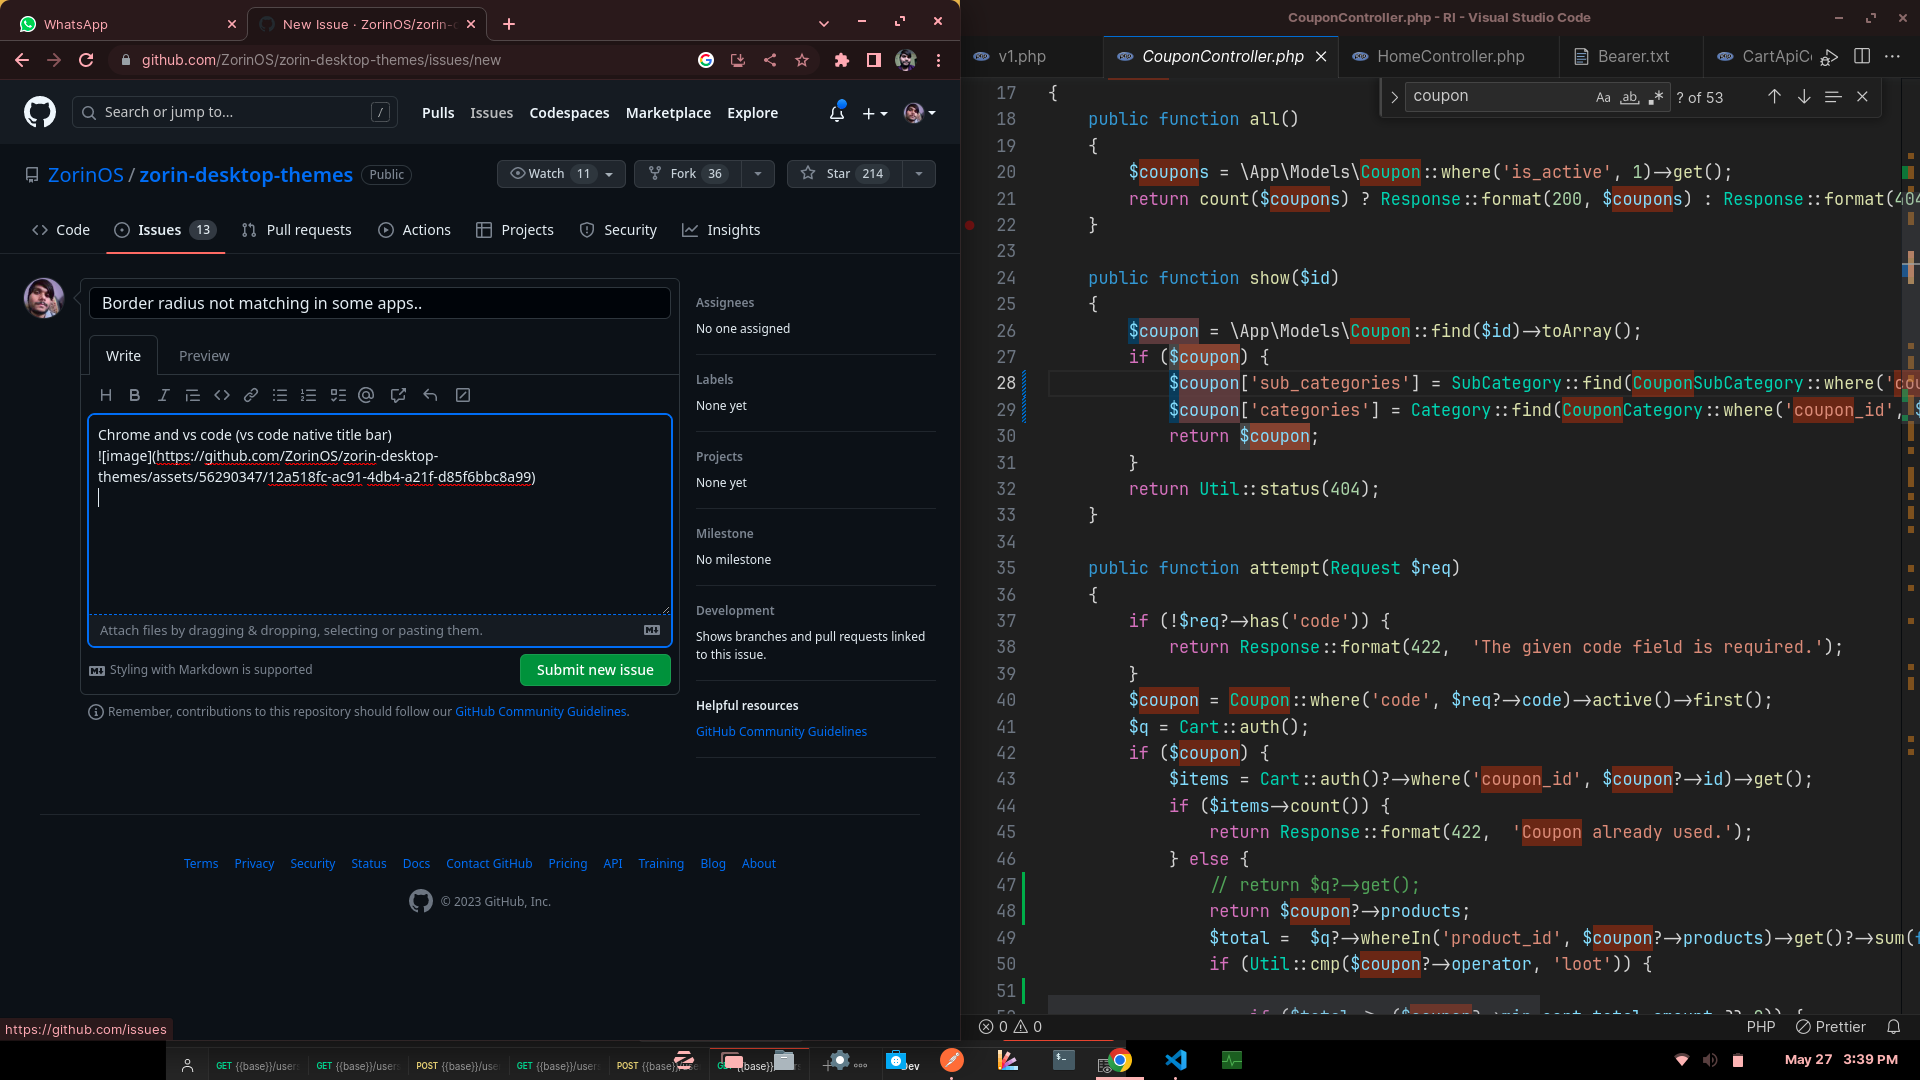Viewport: 1920px width, 1080px height.
Task: Toggle match case in VS Code search
Action: [1603, 97]
